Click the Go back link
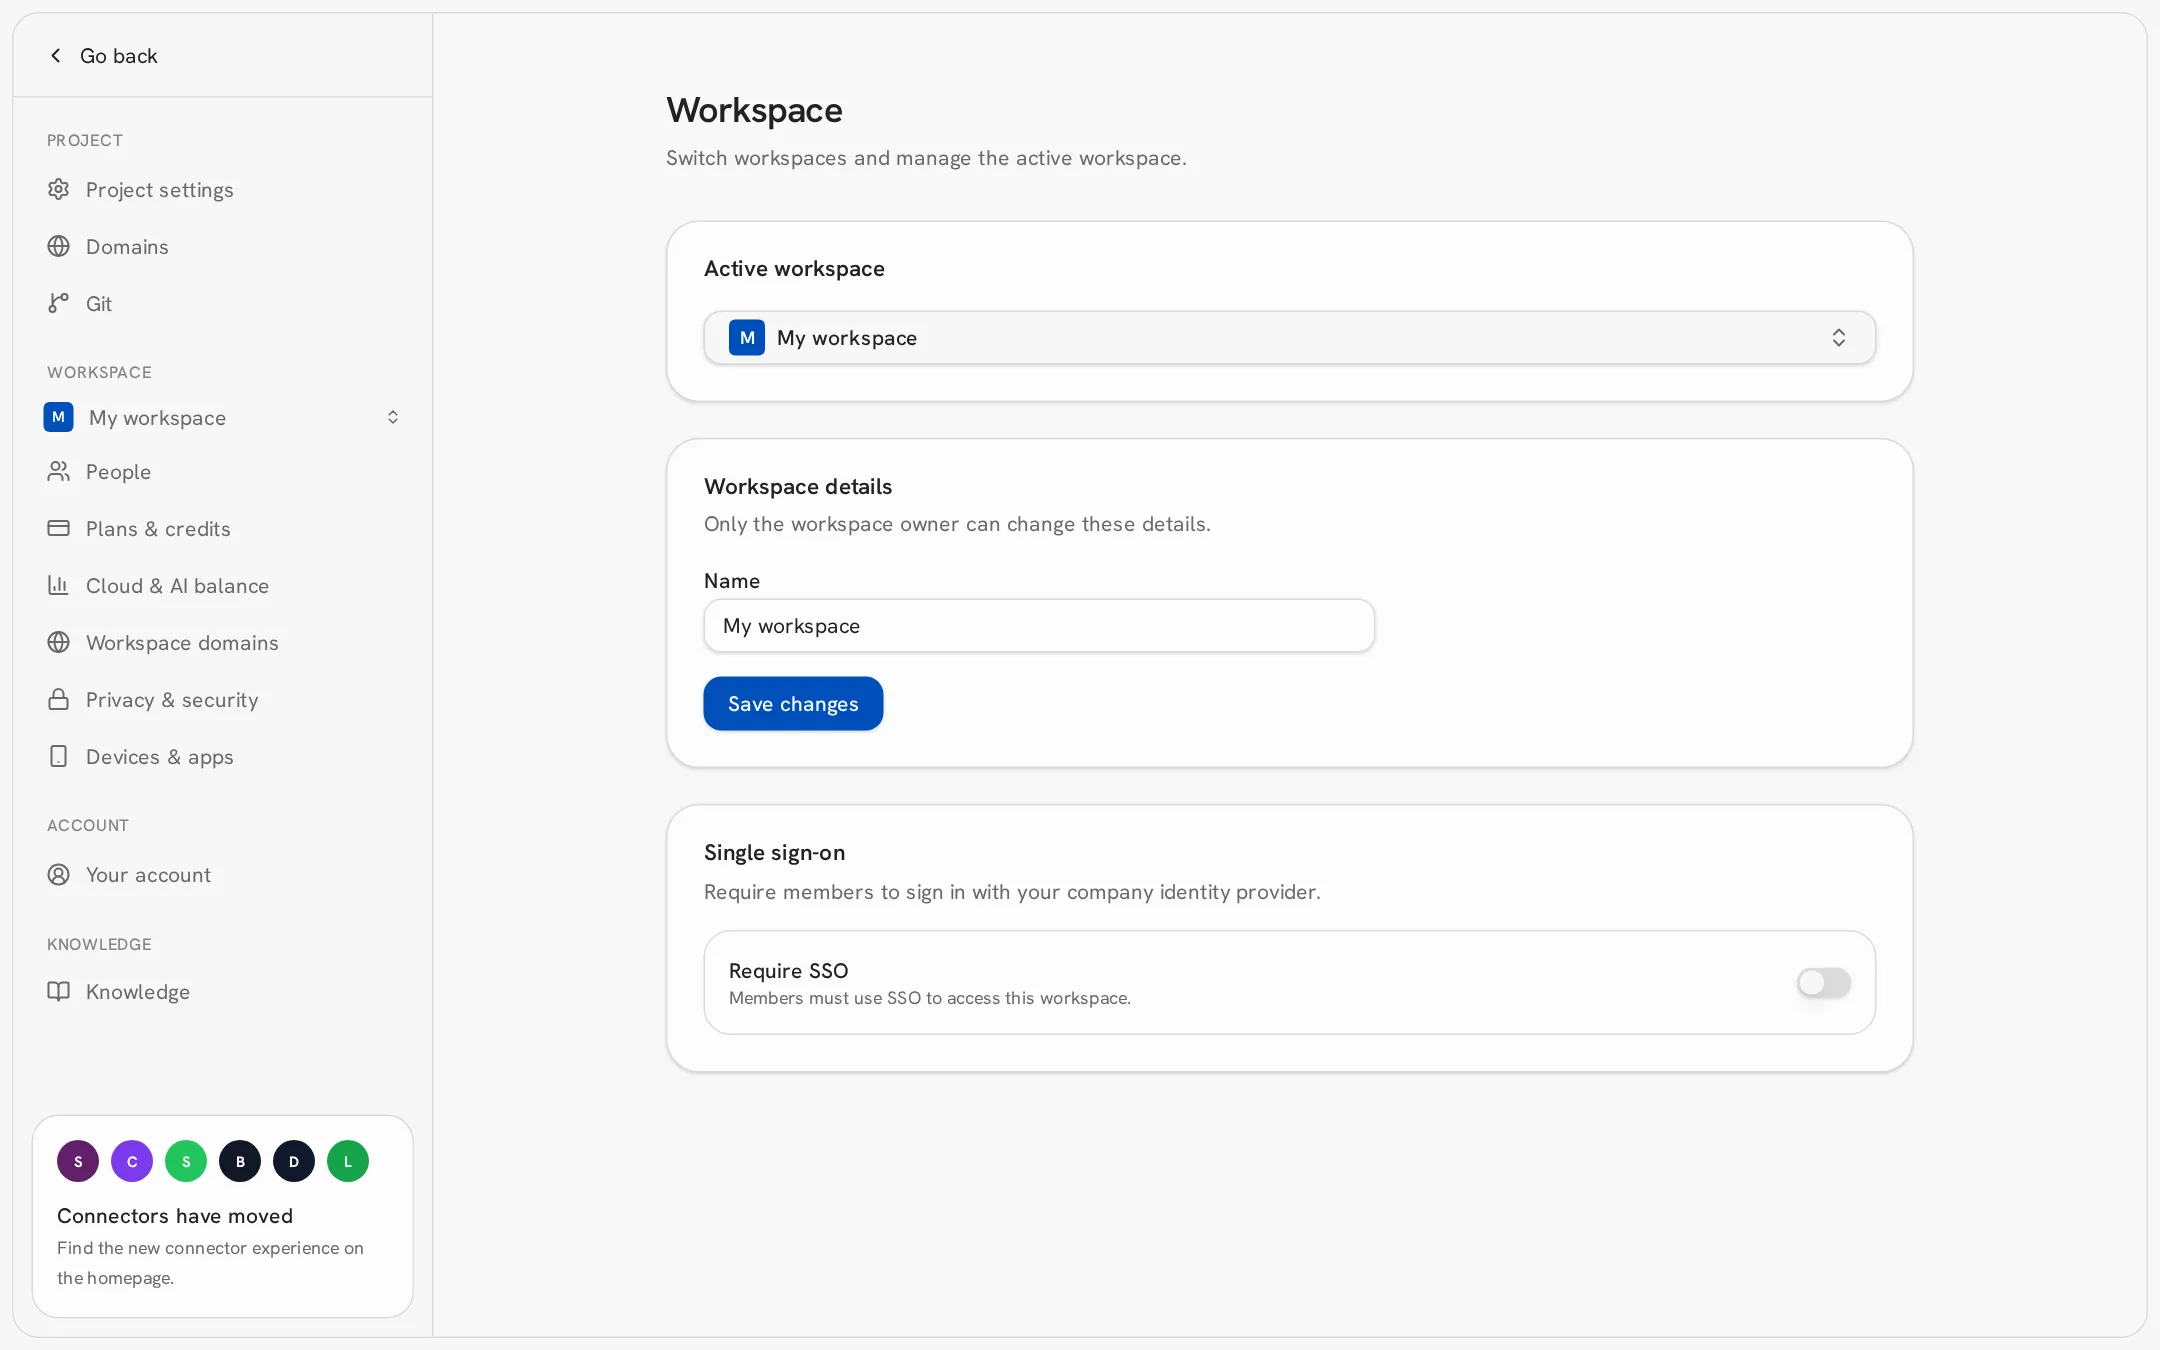 (103, 56)
